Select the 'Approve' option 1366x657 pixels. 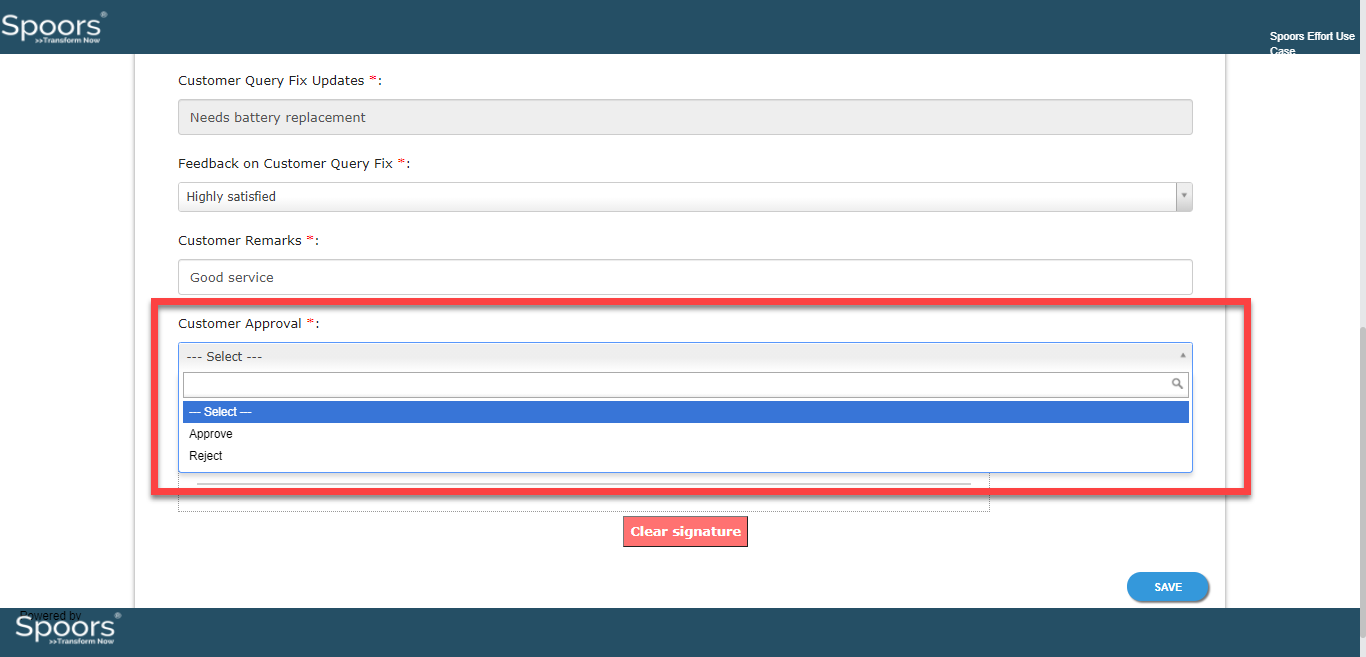click(x=210, y=433)
